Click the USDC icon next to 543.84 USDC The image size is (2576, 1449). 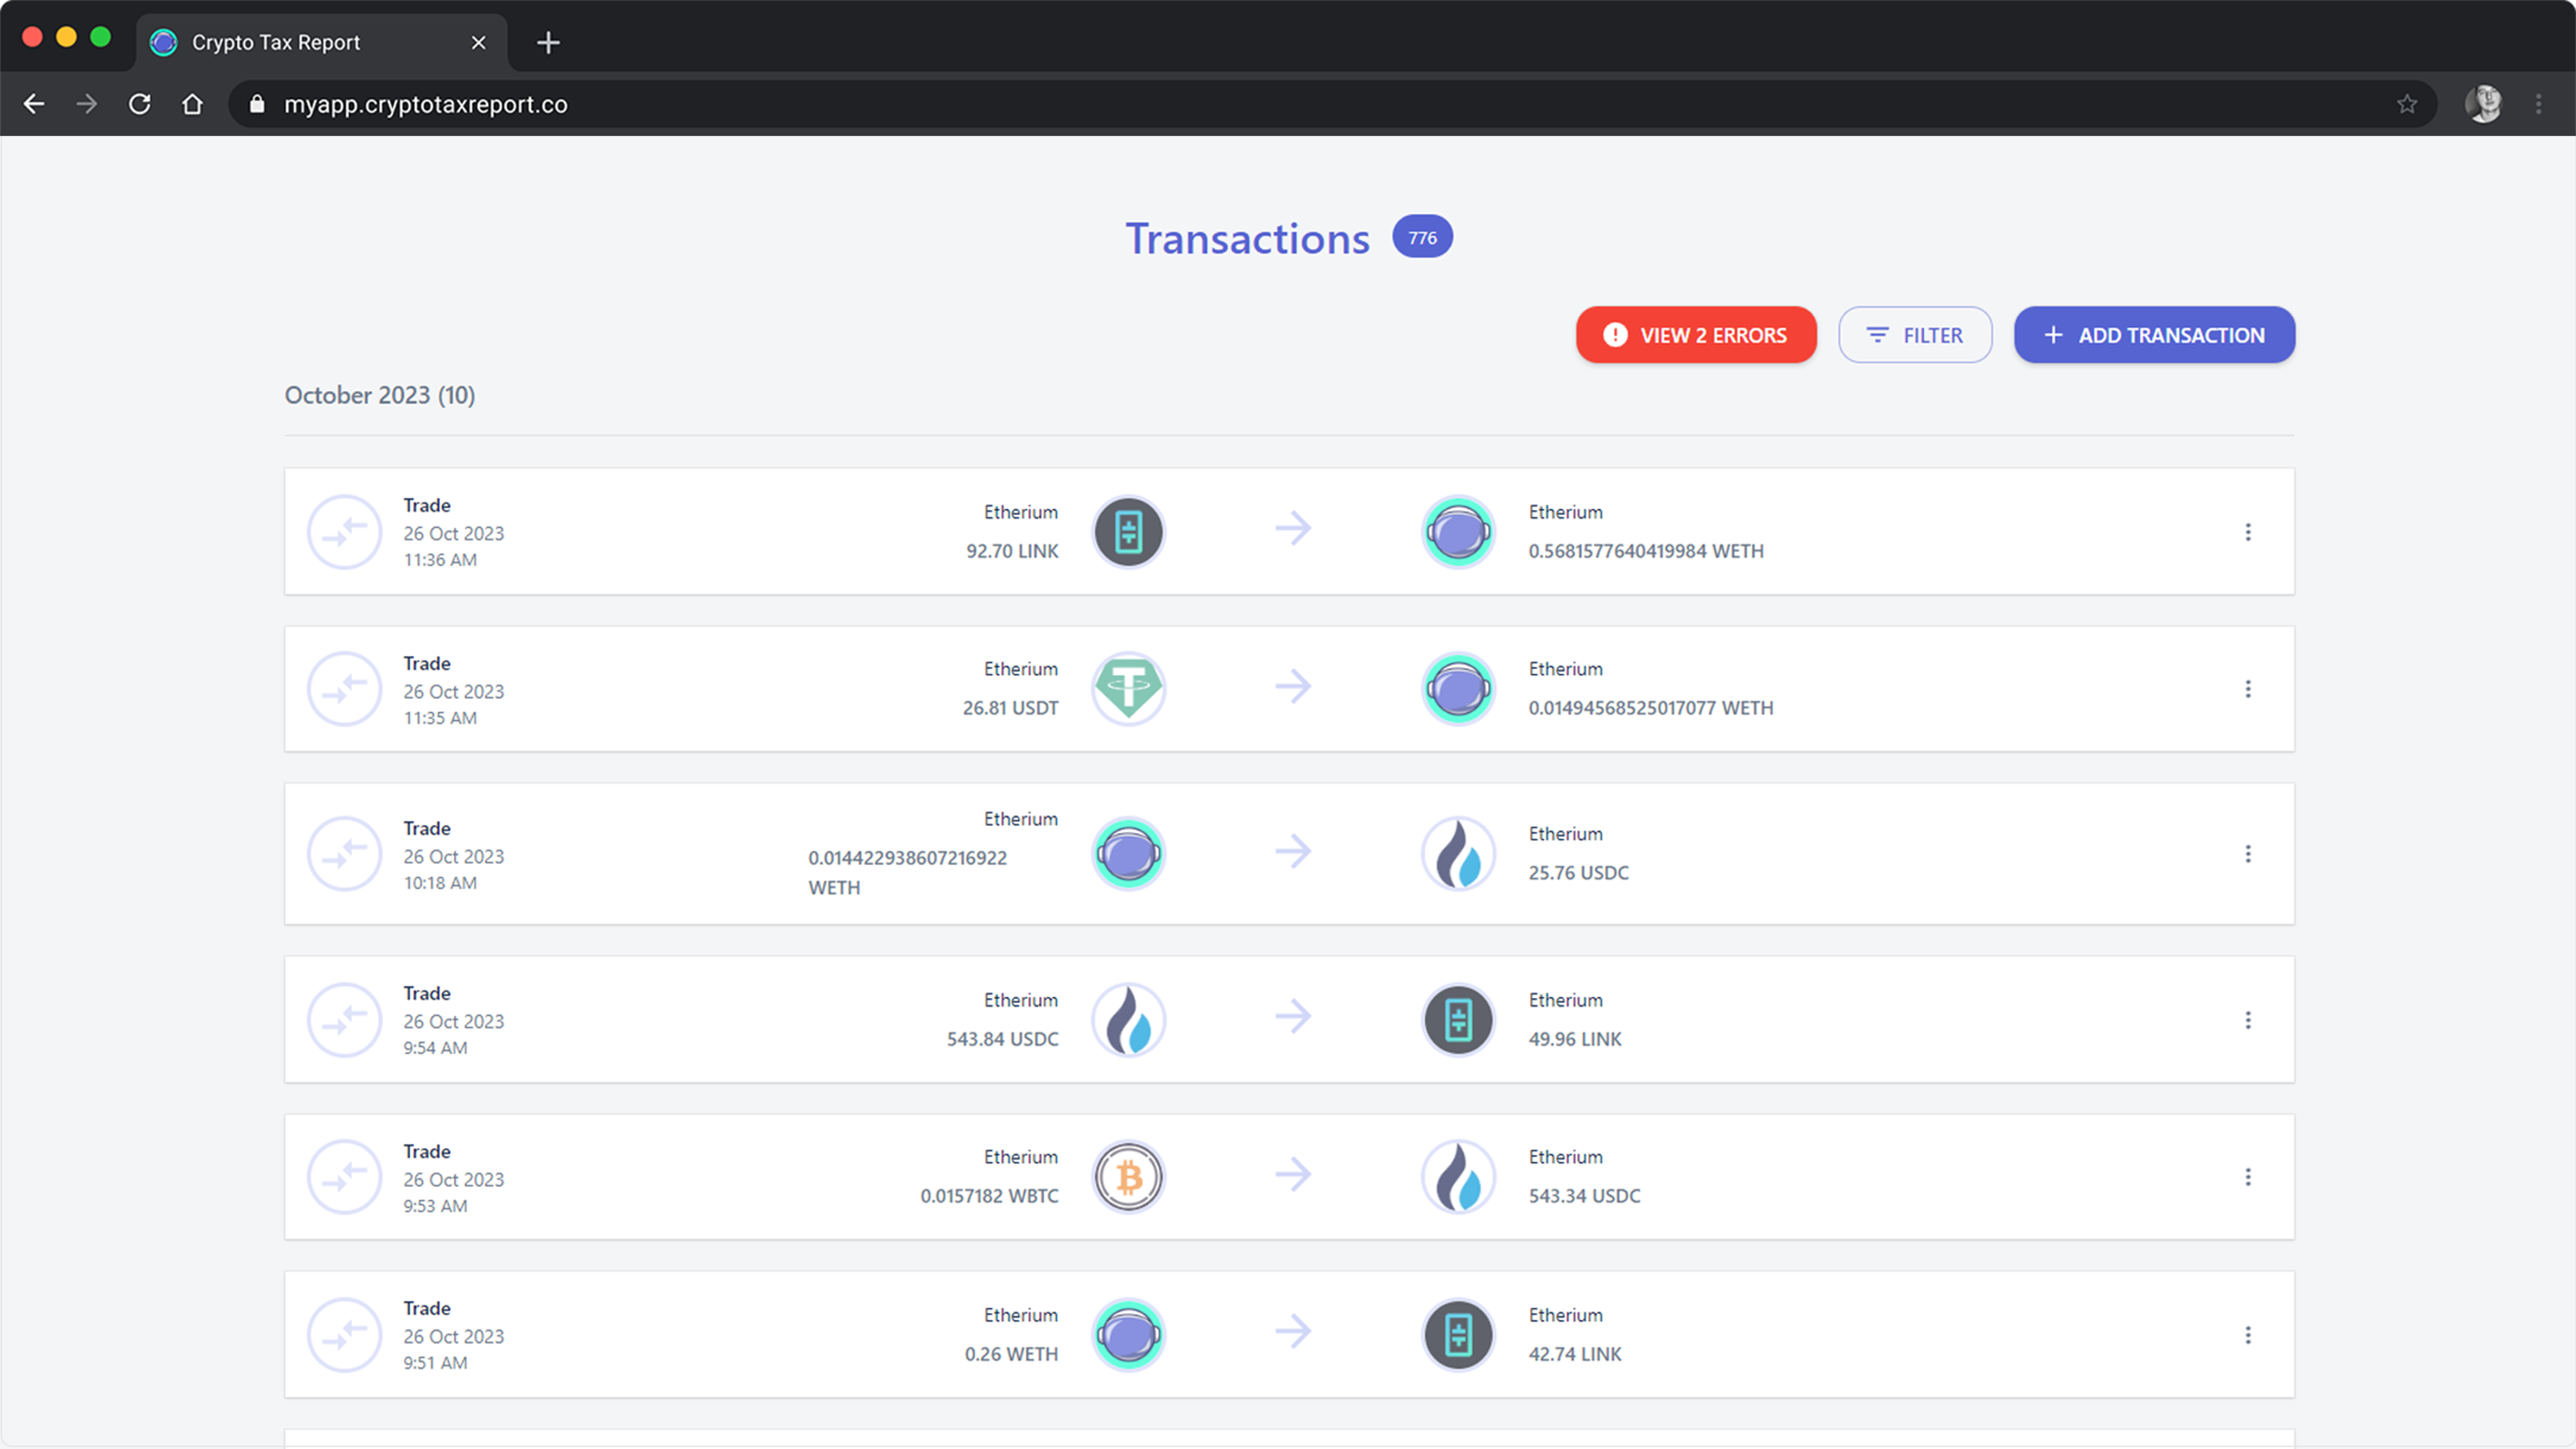1128,1020
